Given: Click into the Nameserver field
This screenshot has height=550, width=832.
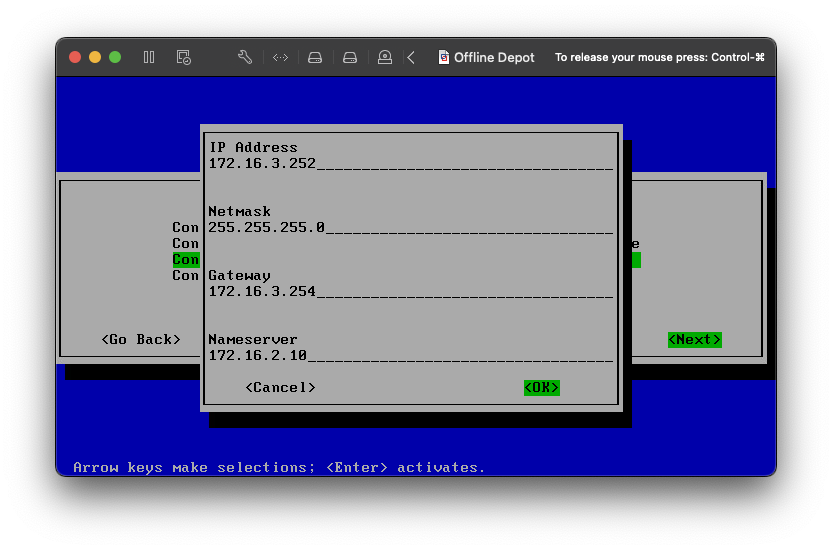Looking at the screenshot, I should [x=410, y=356].
